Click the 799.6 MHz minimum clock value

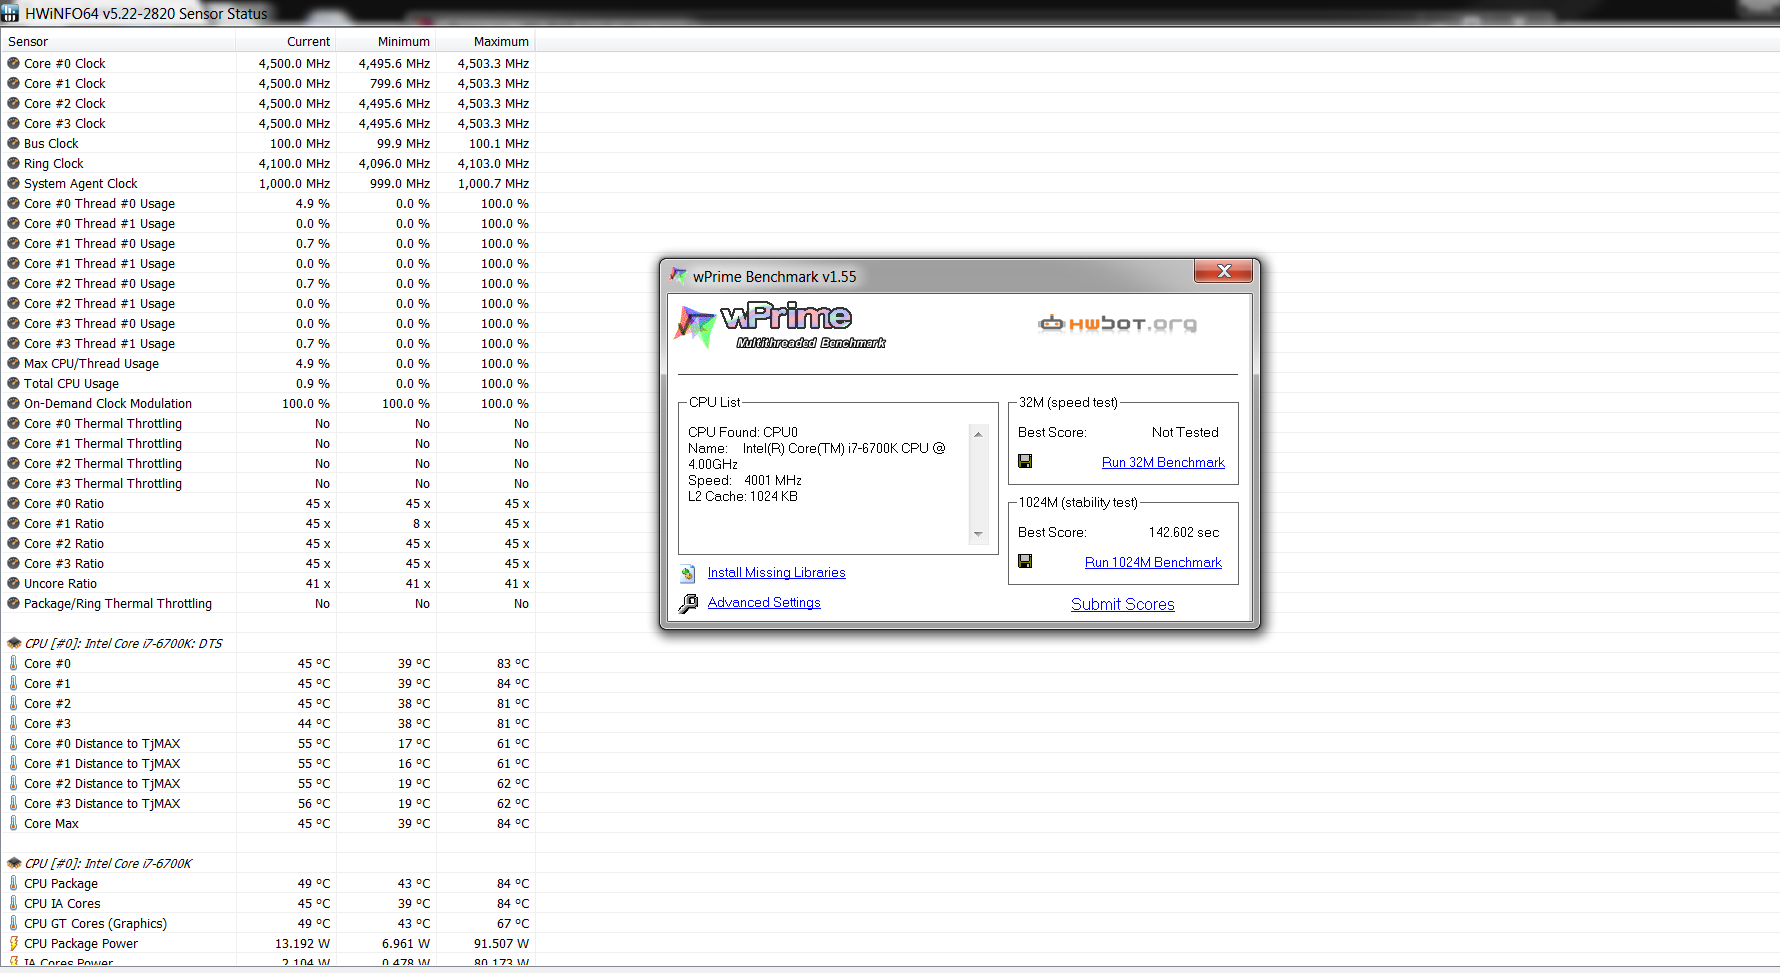(400, 83)
